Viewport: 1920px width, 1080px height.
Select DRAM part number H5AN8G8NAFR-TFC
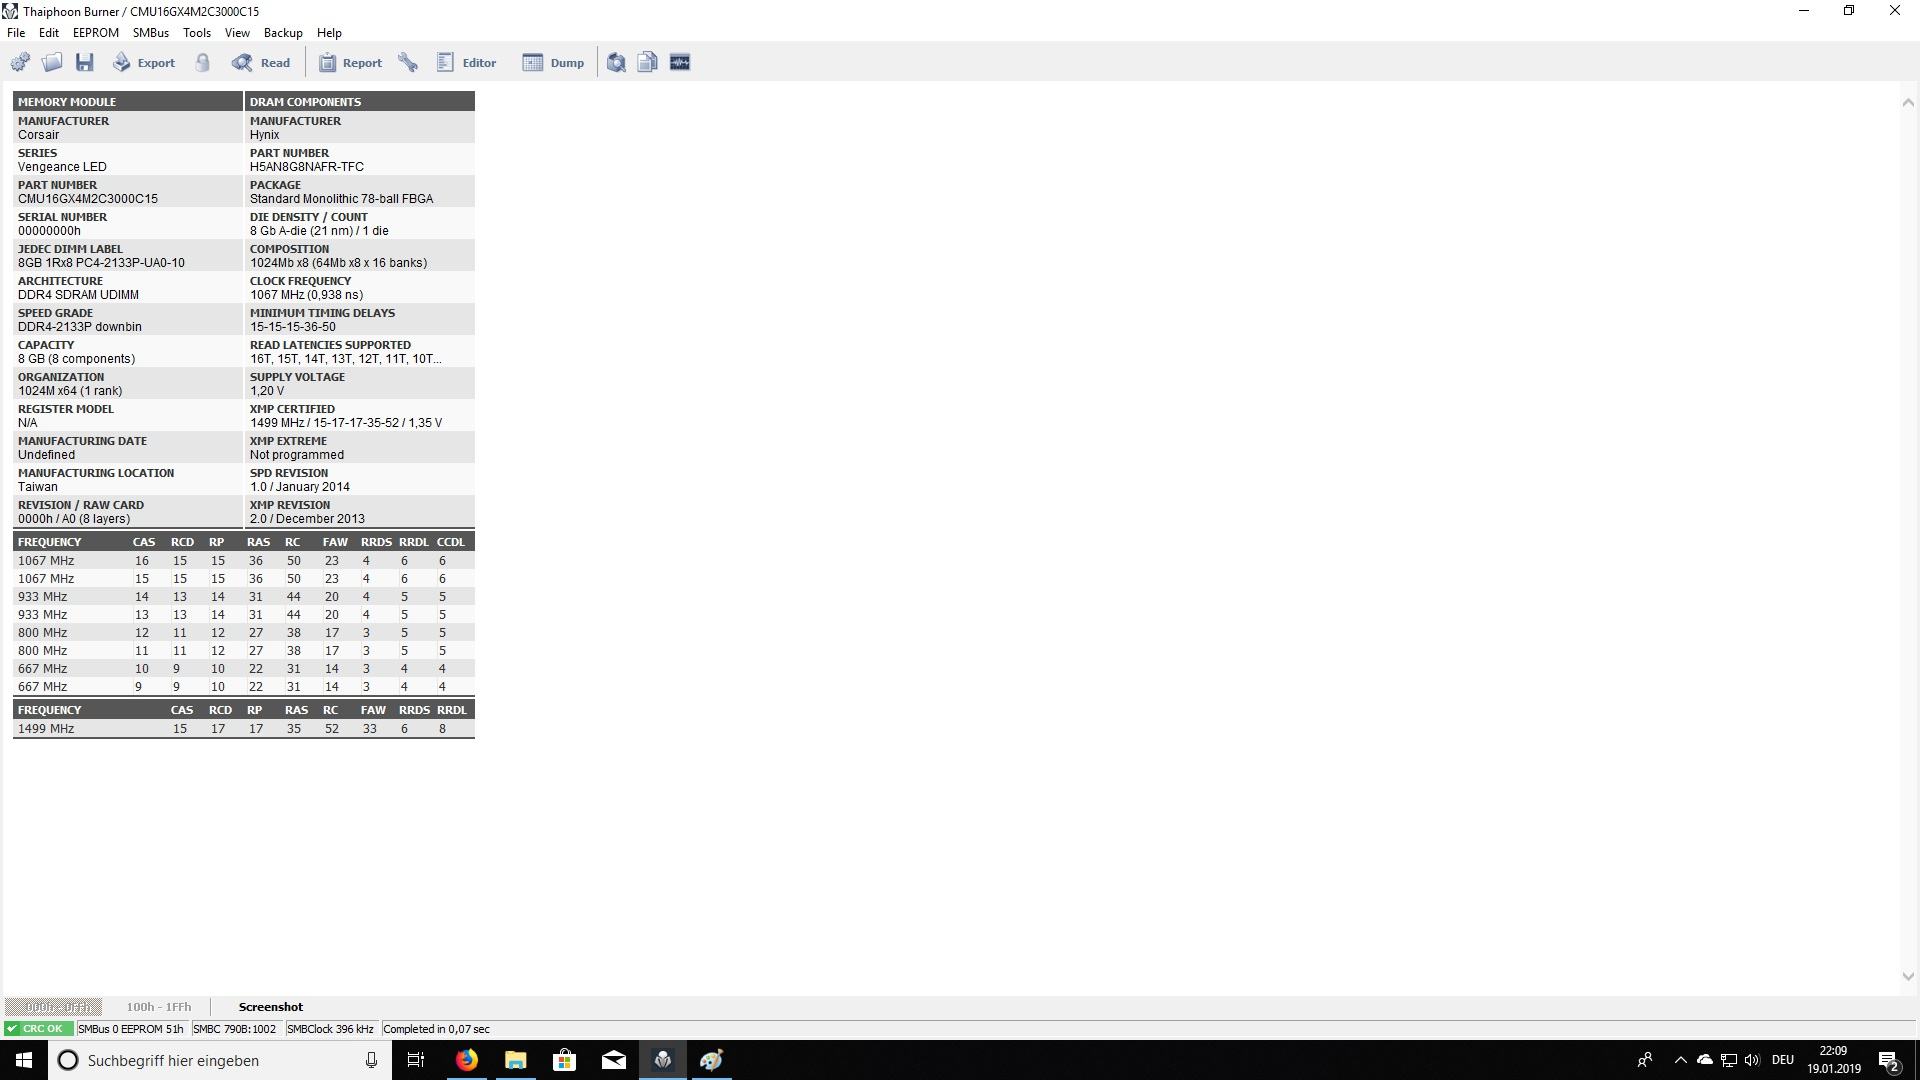click(307, 167)
